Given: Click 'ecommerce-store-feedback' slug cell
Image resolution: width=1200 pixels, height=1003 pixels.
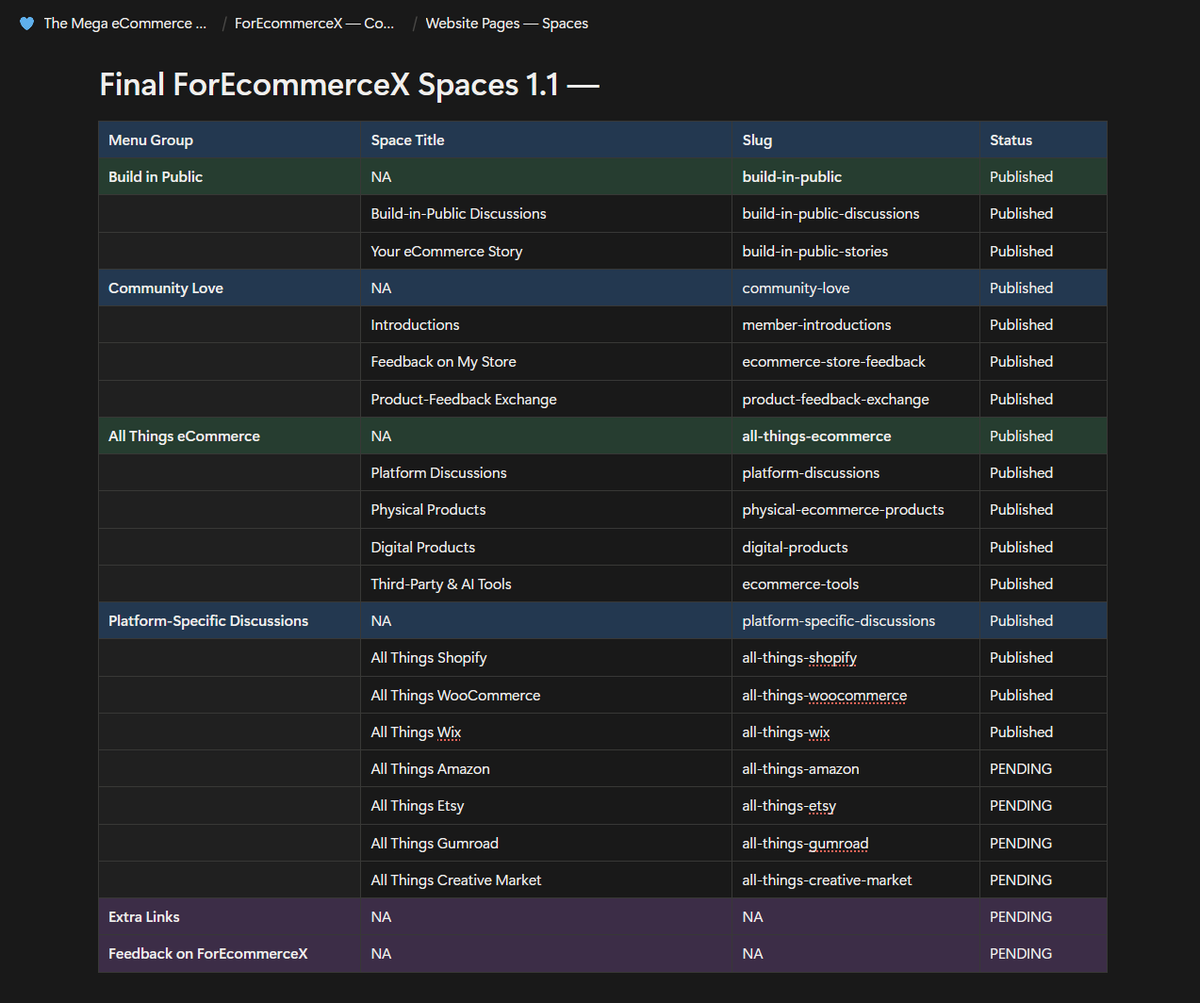Looking at the screenshot, I should (x=856, y=362).
